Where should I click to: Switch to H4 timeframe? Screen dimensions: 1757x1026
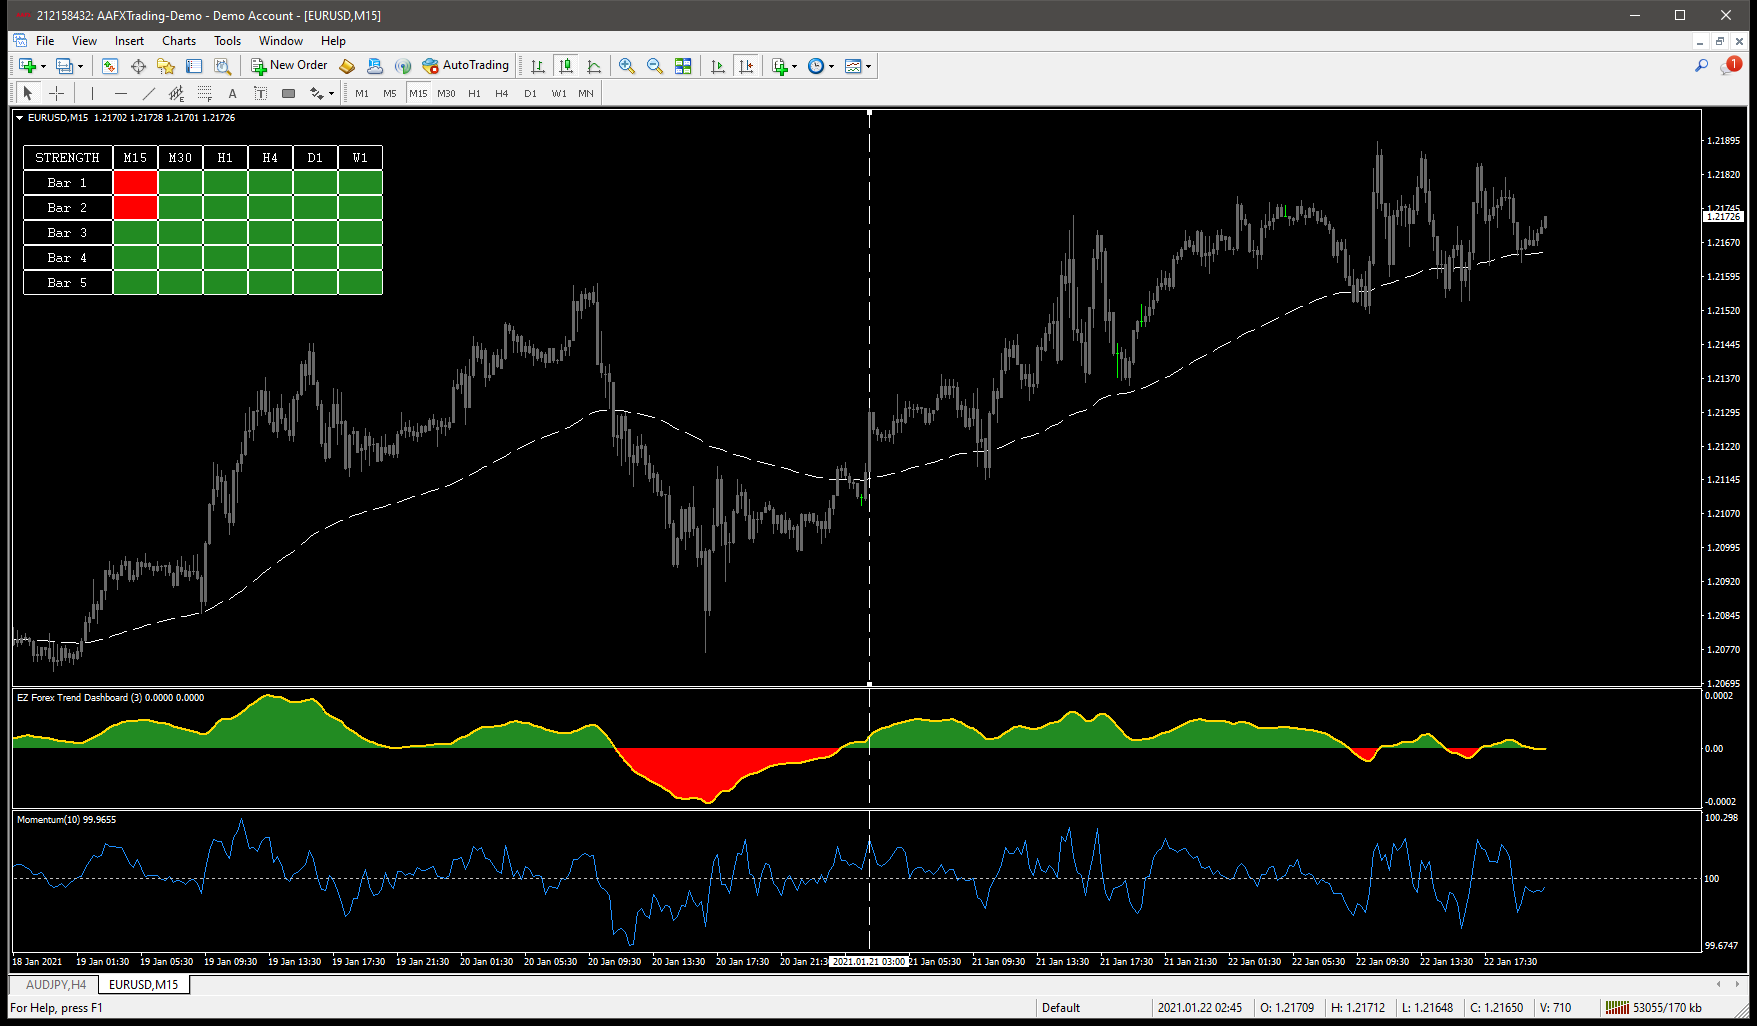(502, 93)
